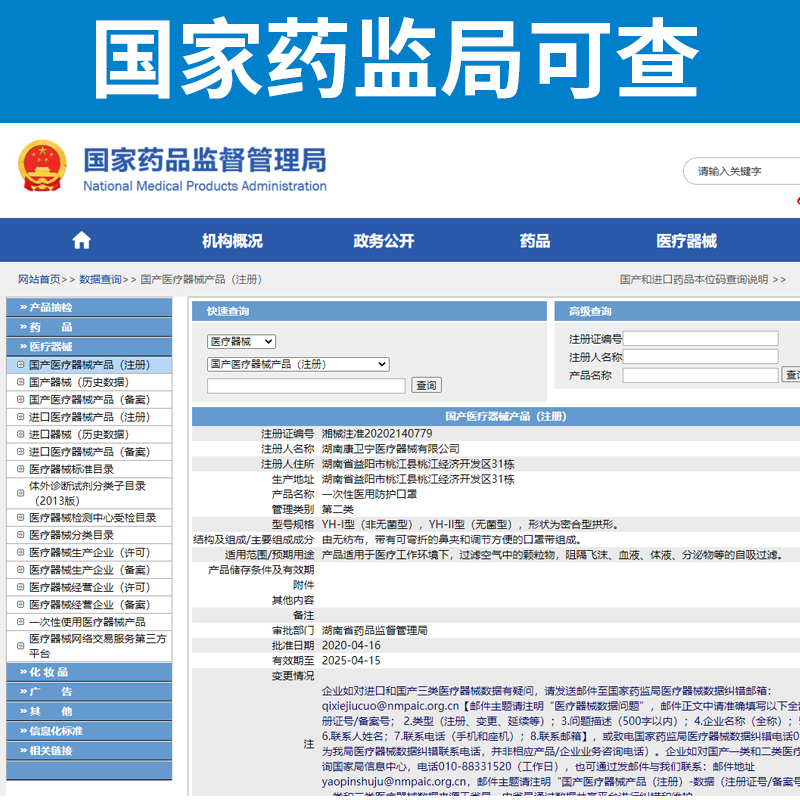Click the 高级查询 panel header
Image resolution: width=800 pixels, height=800 pixels.
(677, 311)
